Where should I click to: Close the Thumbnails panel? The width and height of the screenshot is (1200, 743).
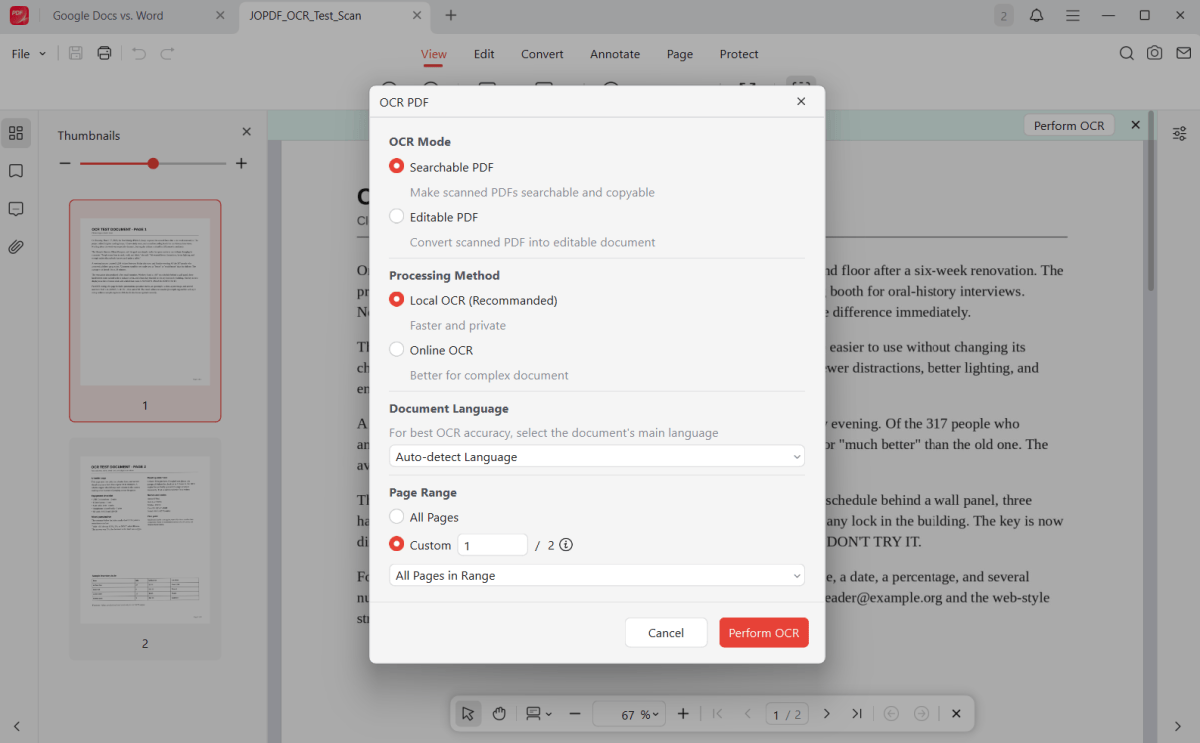pyautogui.click(x=247, y=132)
